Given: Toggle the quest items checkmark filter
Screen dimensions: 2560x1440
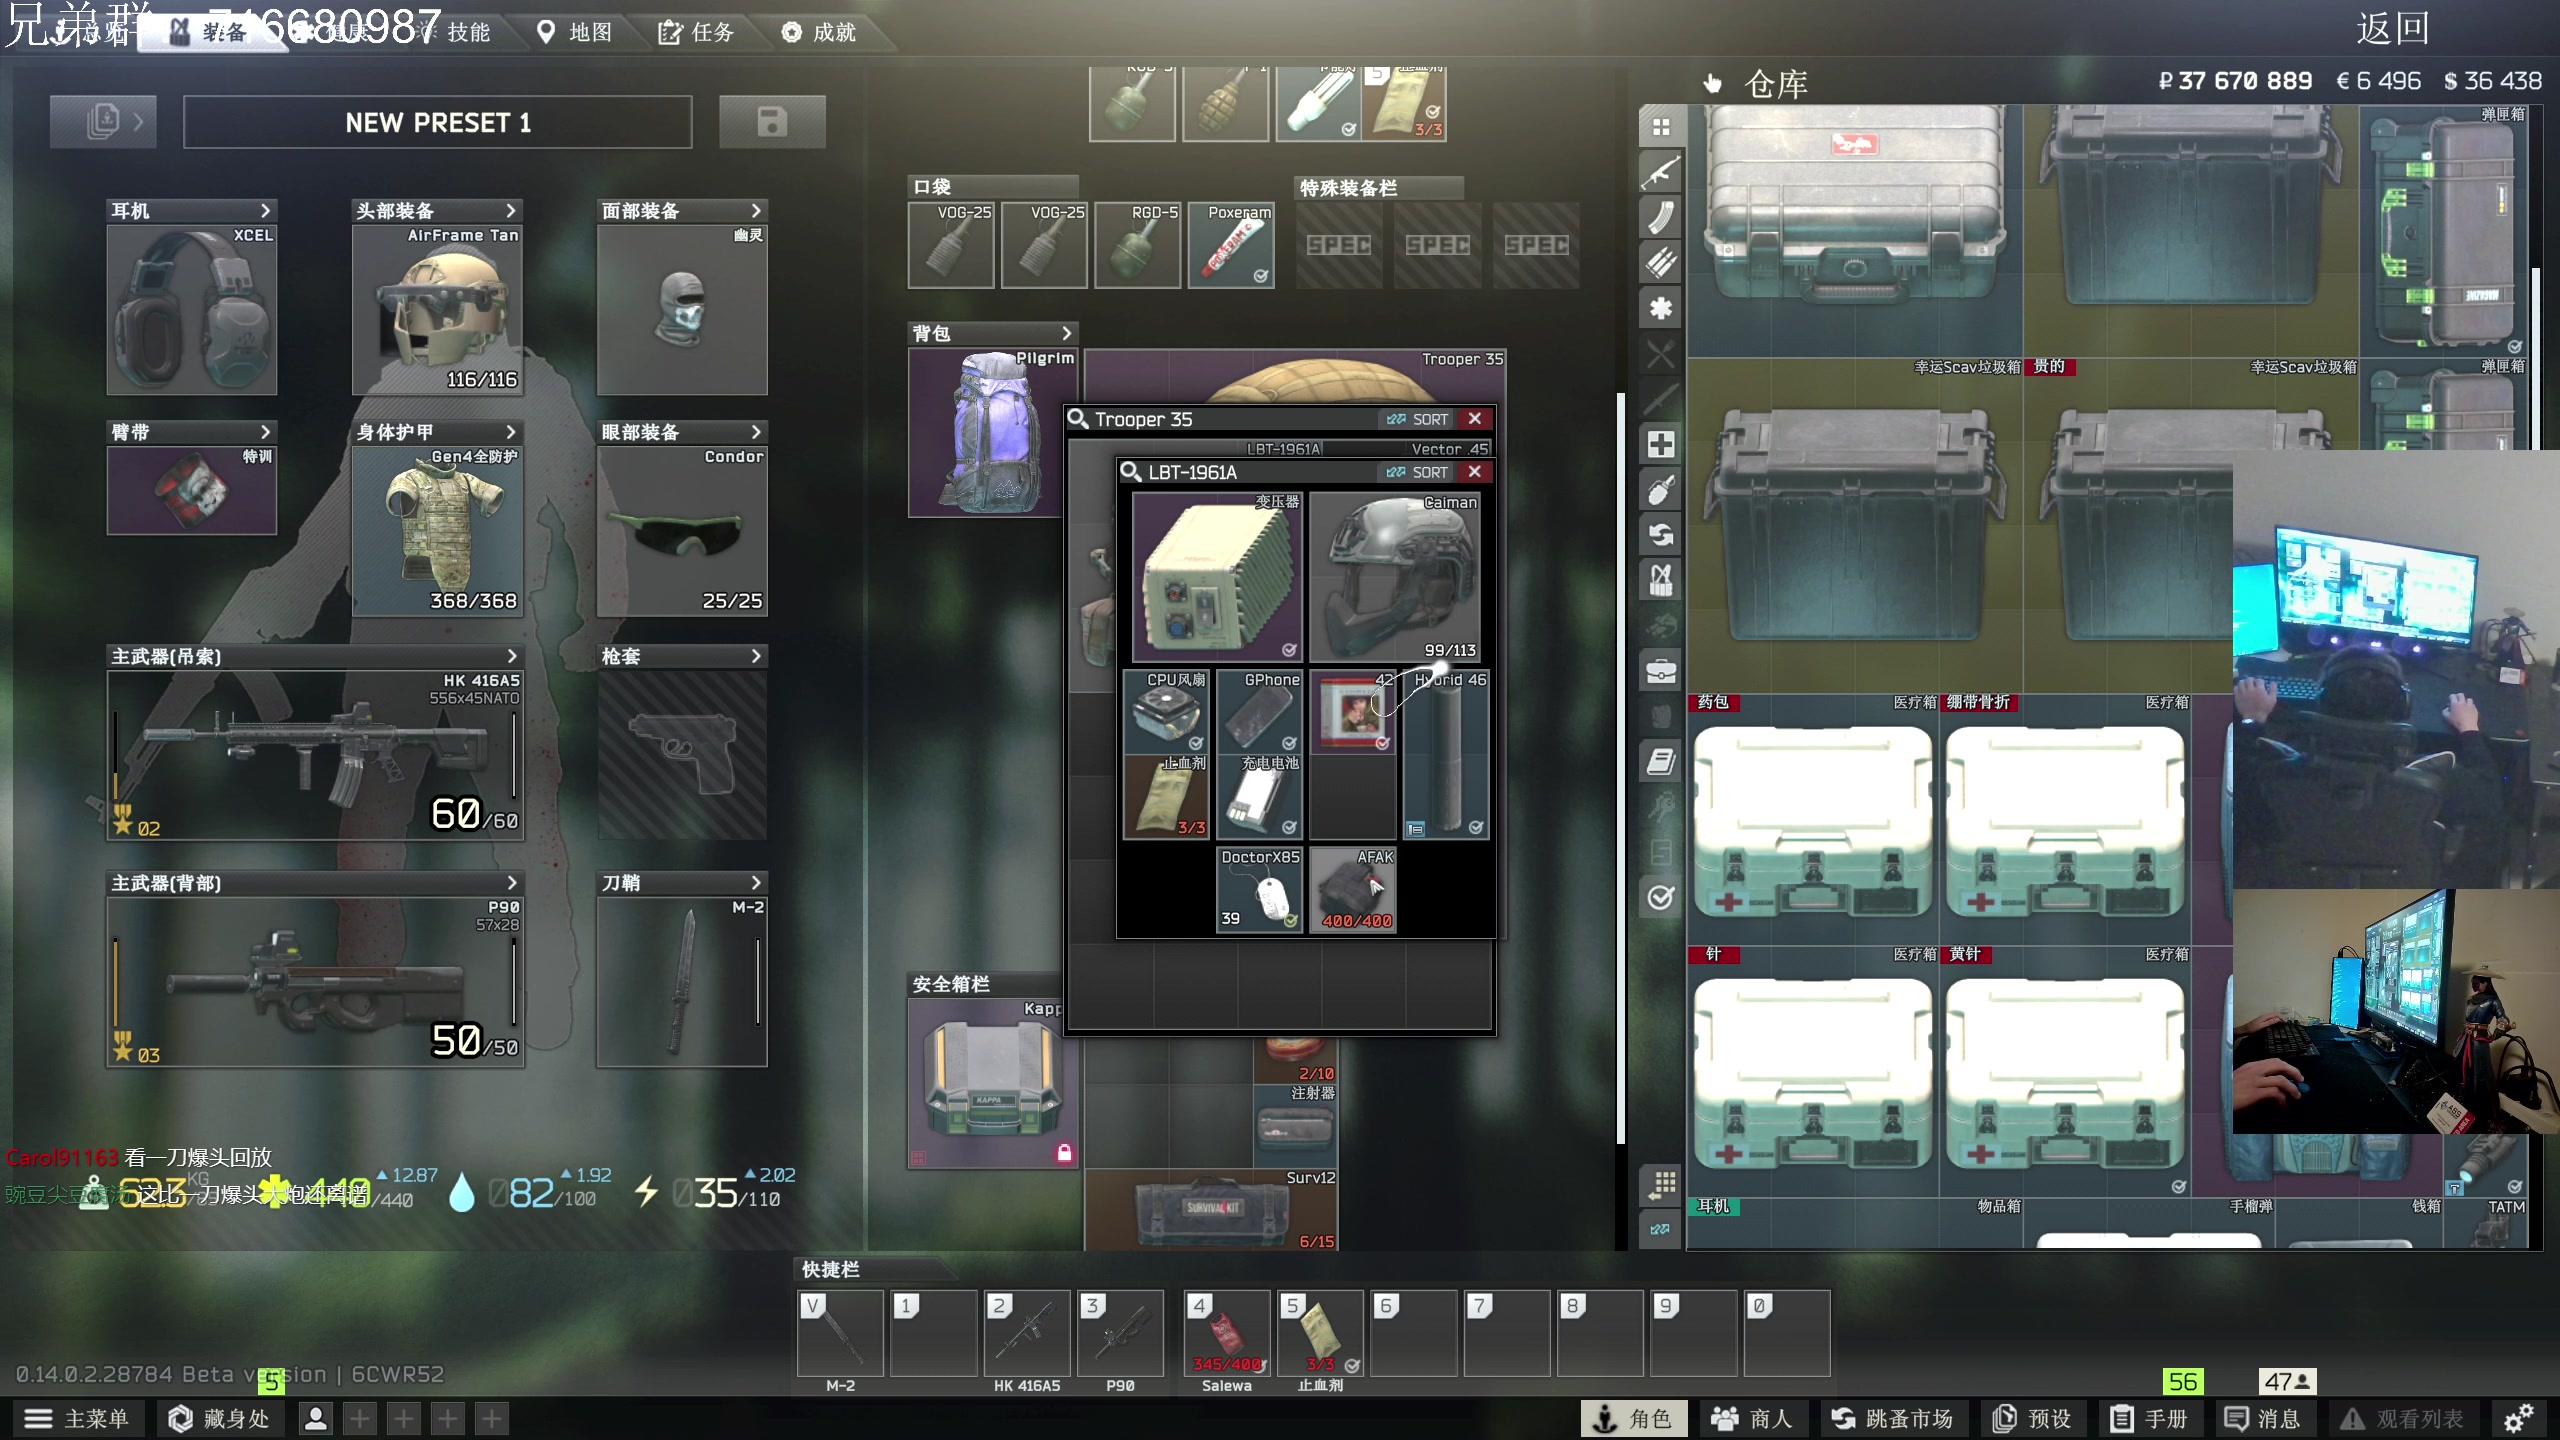Looking at the screenshot, I should coord(1660,897).
